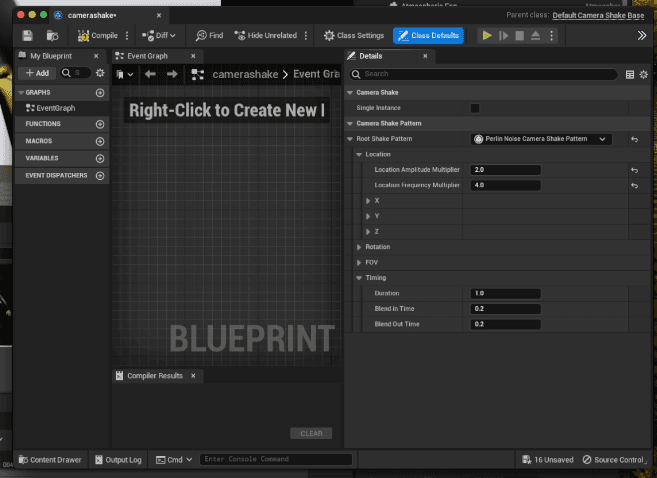Viewport: 657px width, 478px height.
Task: Select the Compiler Results tab
Action: [157, 376]
